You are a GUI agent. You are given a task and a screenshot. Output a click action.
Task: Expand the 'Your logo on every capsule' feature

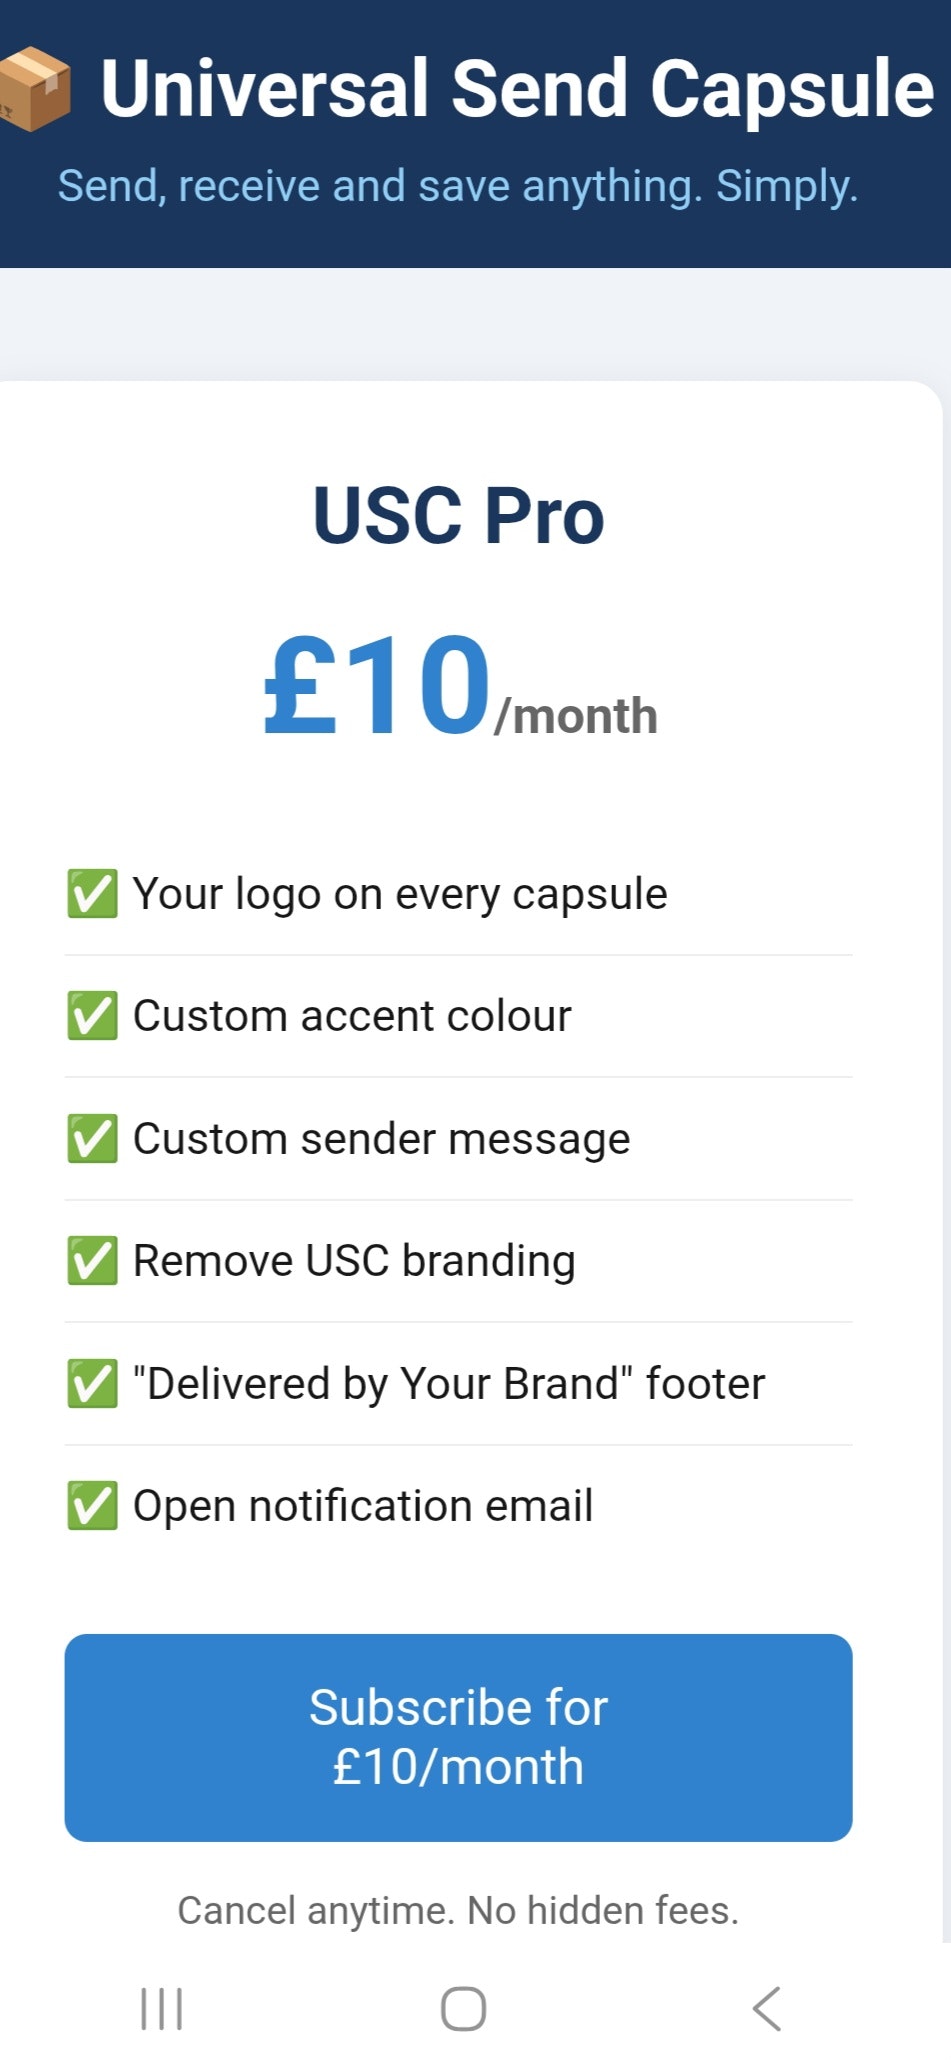point(456,892)
